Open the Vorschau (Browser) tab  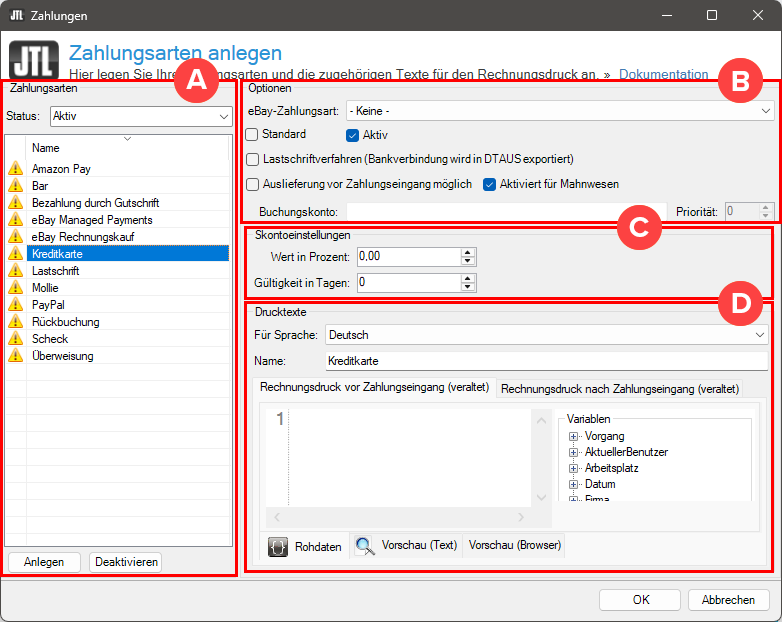pos(515,546)
